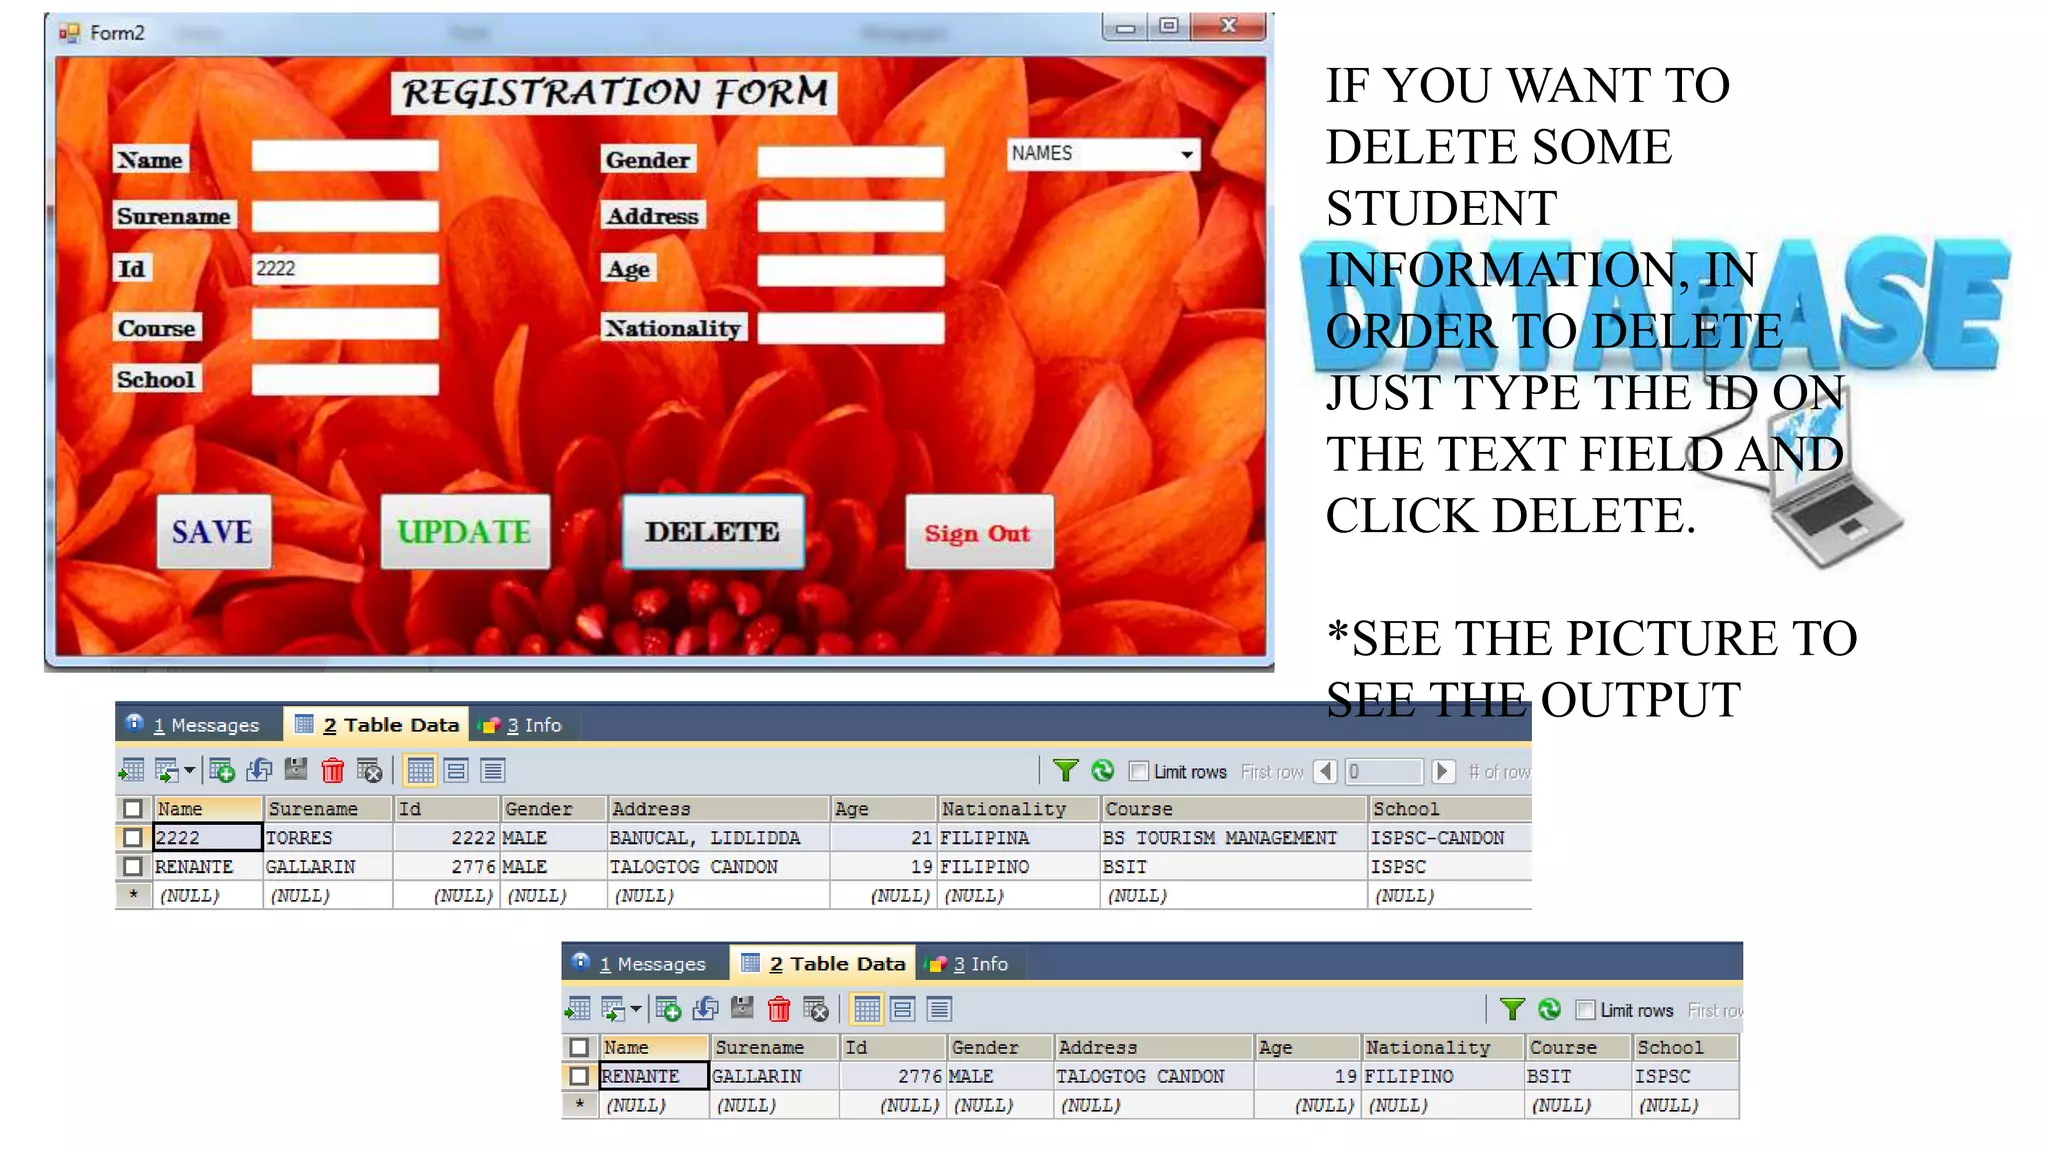
Task: Click export icon in upper table panel toolbar
Action: 132,770
